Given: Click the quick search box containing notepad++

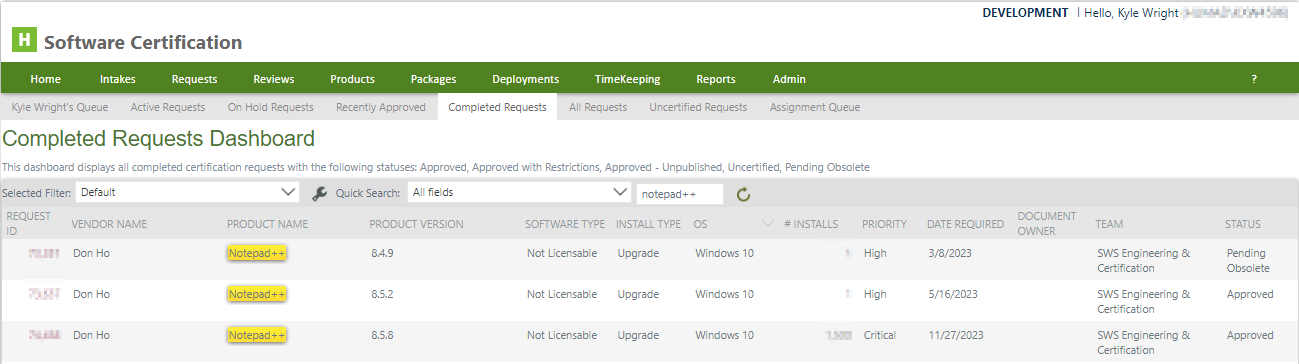Looking at the screenshot, I should point(679,193).
